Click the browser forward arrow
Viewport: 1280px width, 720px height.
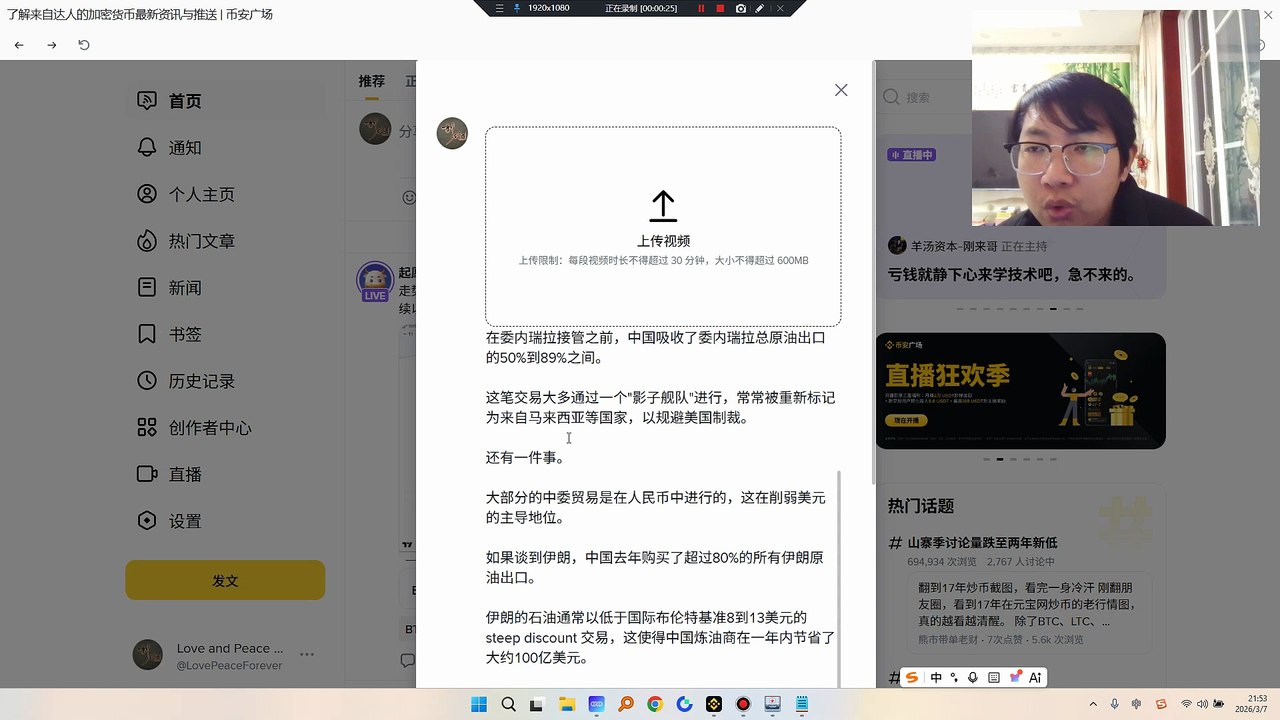(x=52, y=45)
